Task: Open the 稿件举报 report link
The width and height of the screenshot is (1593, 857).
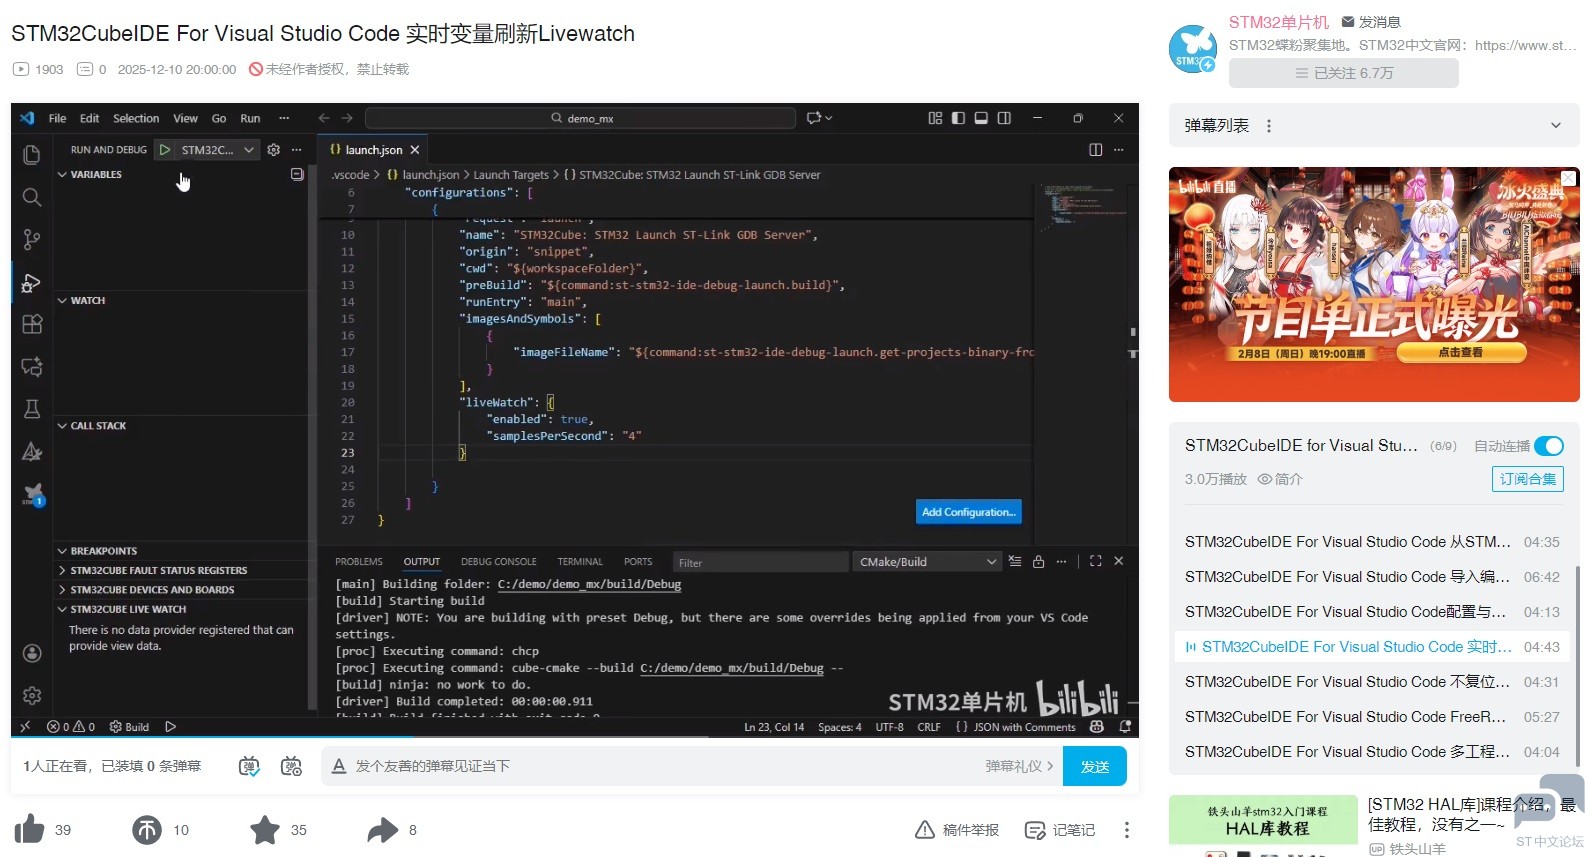Action: (958, 830)
